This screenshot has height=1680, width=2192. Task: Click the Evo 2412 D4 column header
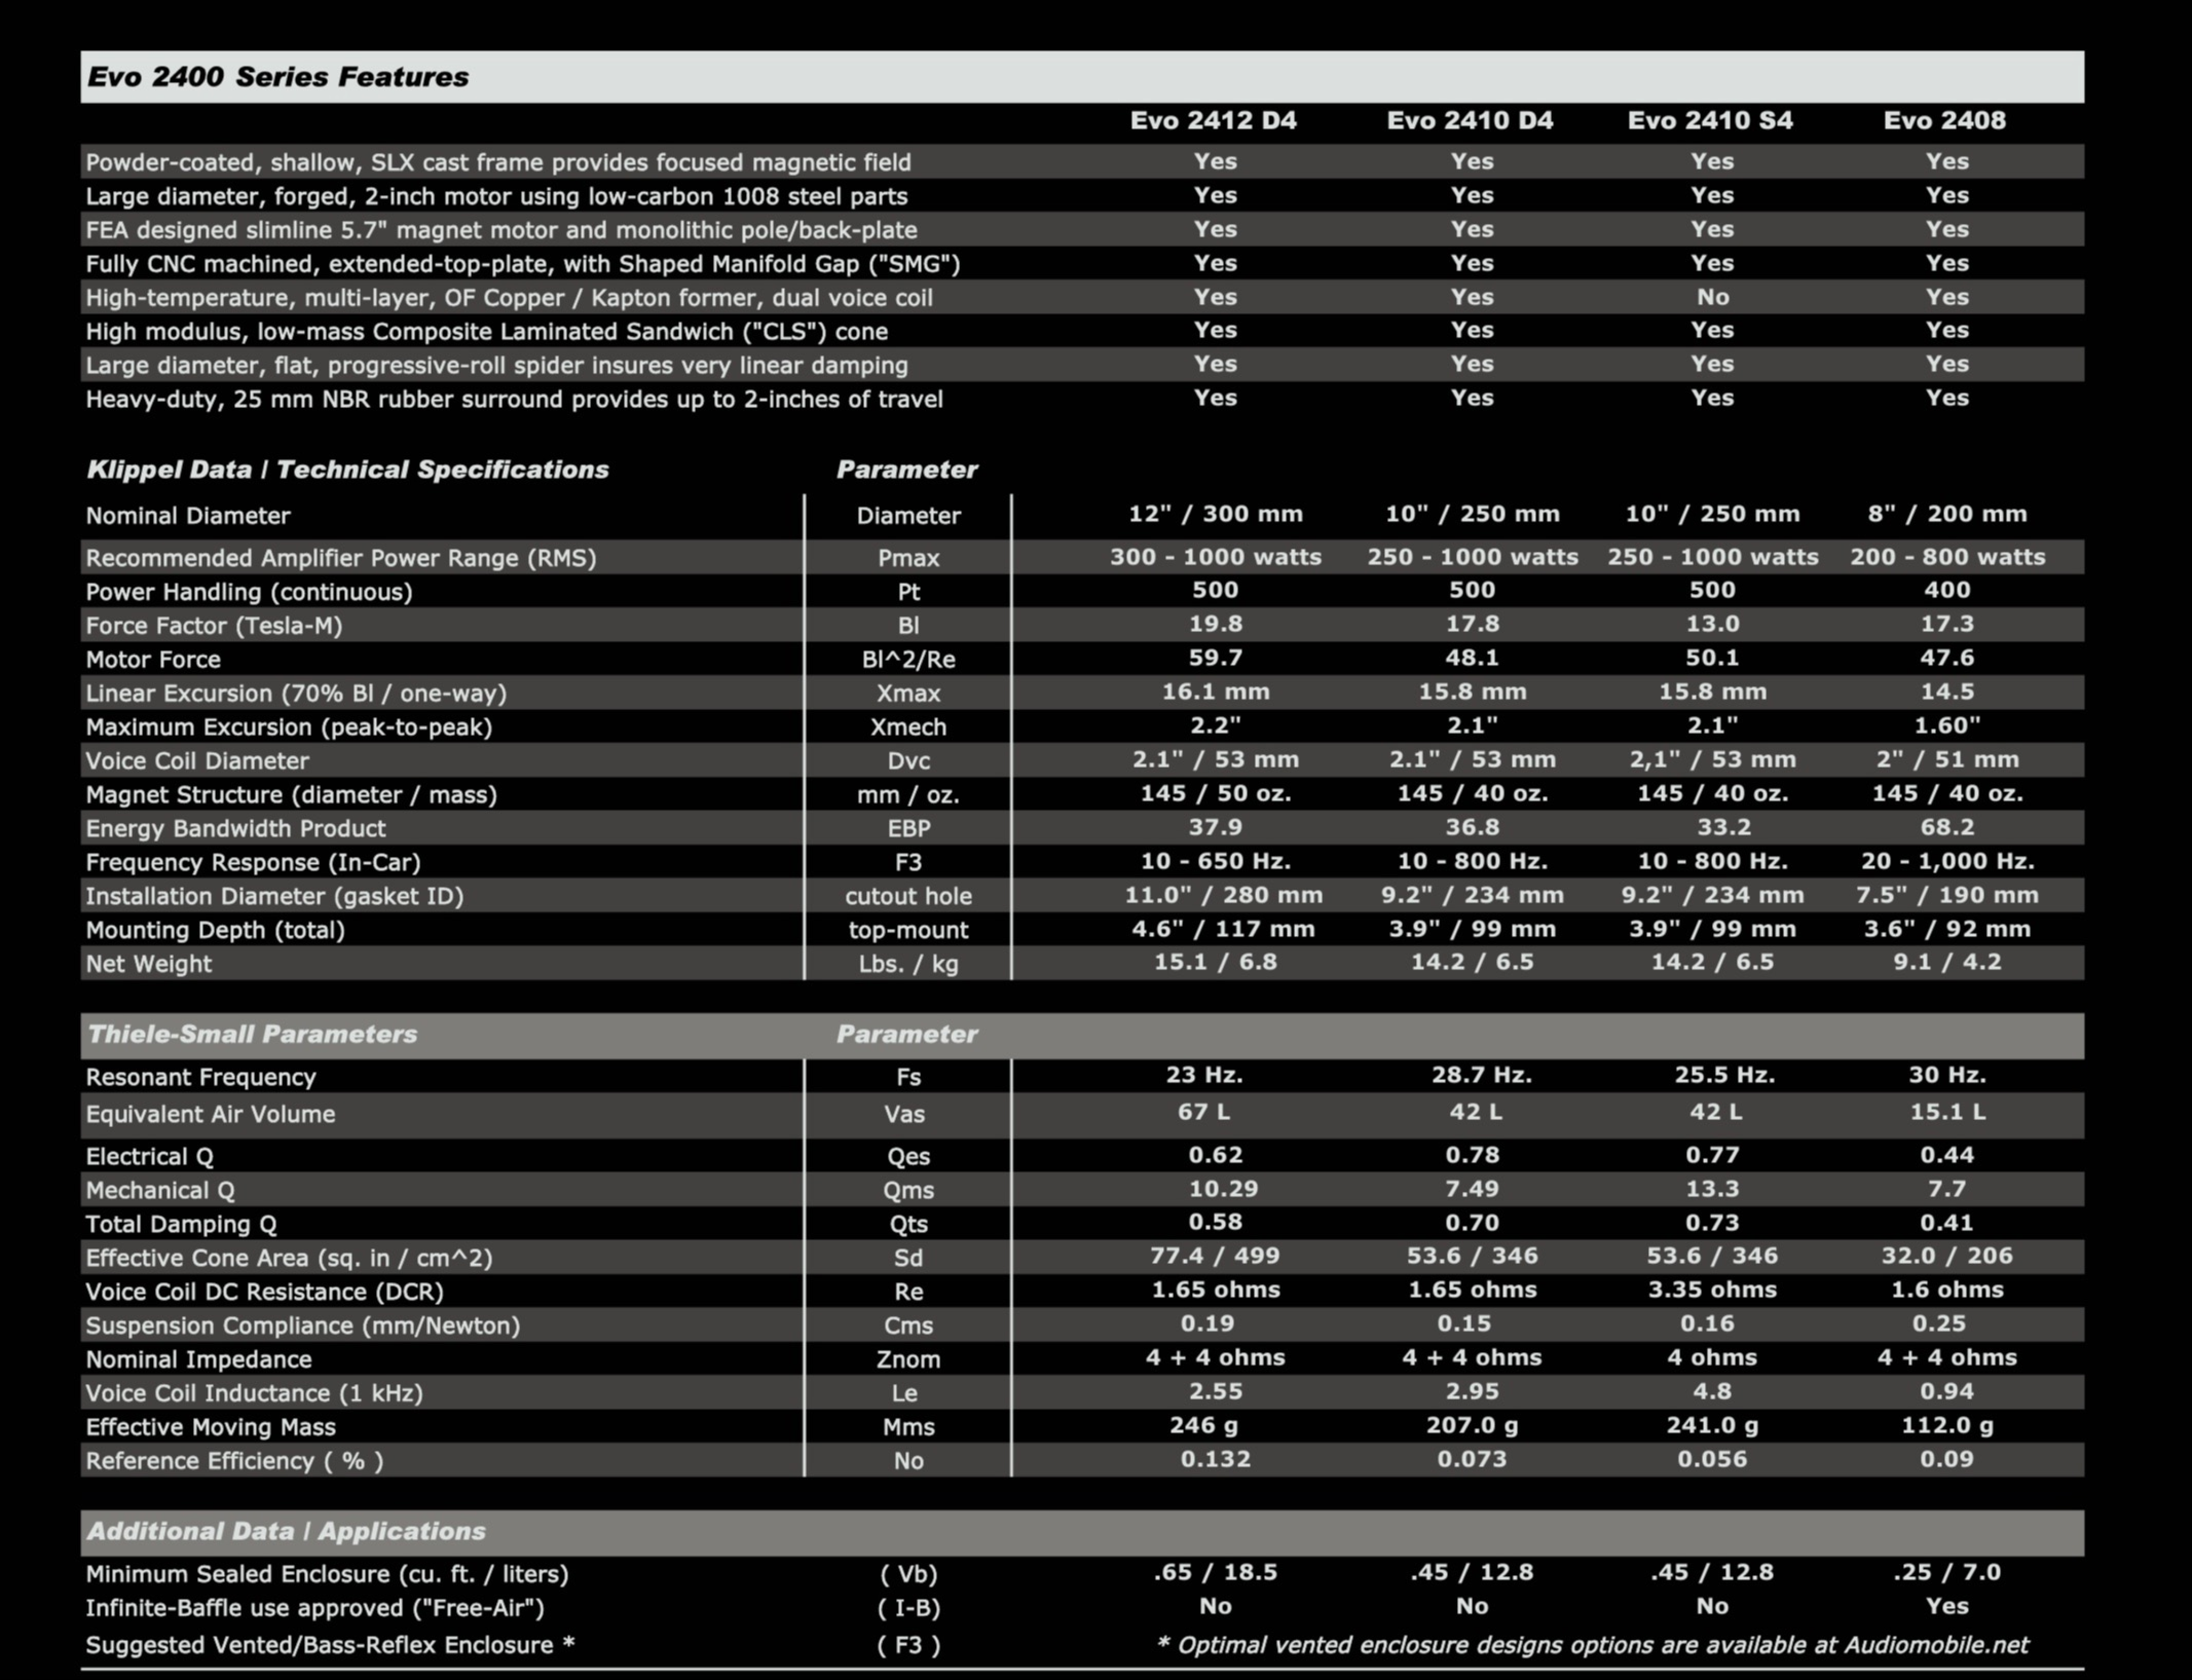1213,121
